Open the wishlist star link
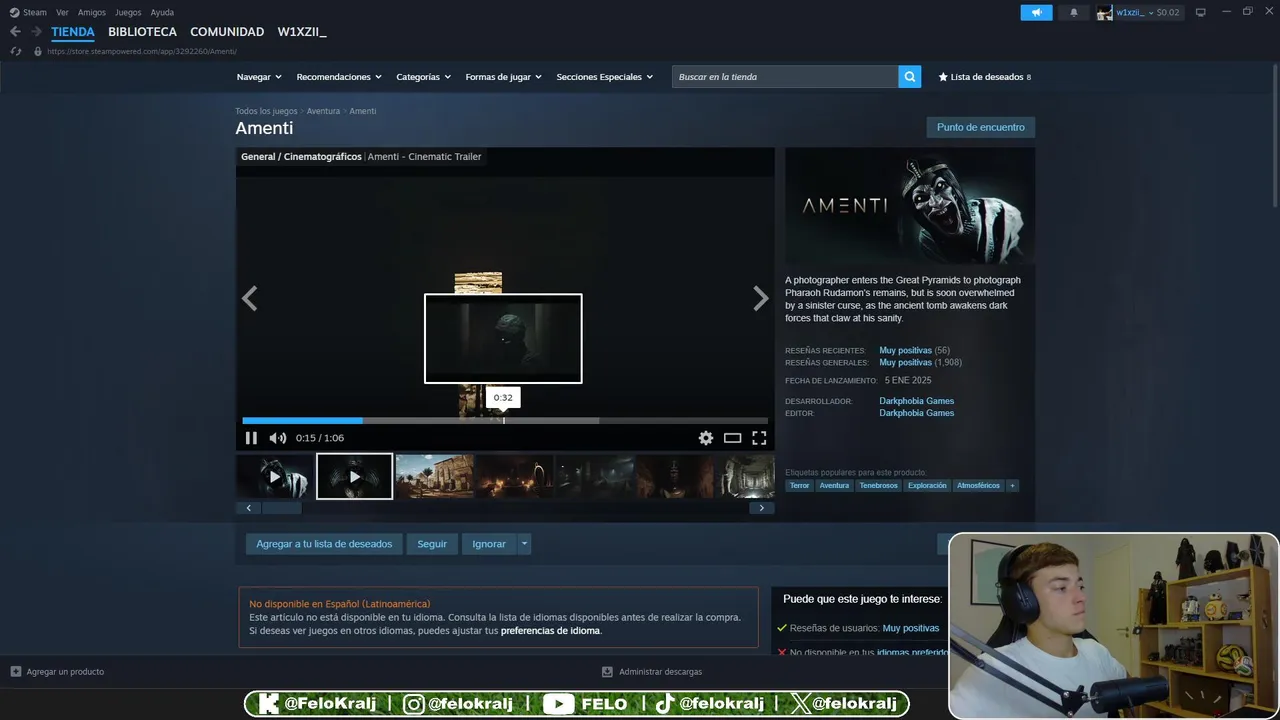Image resolution: width=1280 pixels, height=720 pixels. point(984,77)
